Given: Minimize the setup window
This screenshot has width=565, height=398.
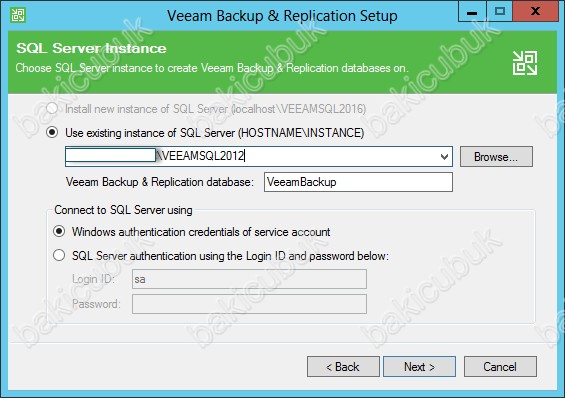Looking at the screenshot, I should click(x=472, y=12).
